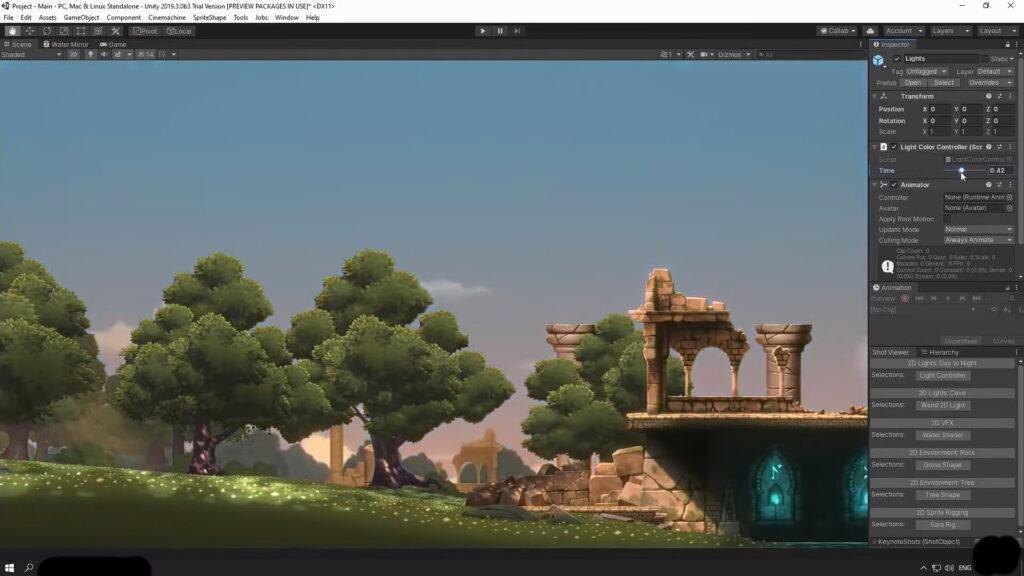1024x576 pixels.
Task: Click the Water Shader selection button
Action: (942, 435)
